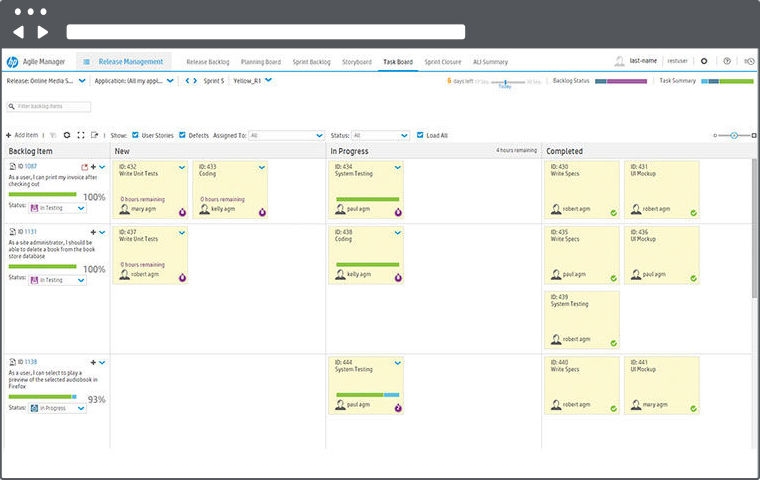Image resolution: width=760 pixels, height=480 pixels.
Task: Click the Add Item button
Action: 22,135
